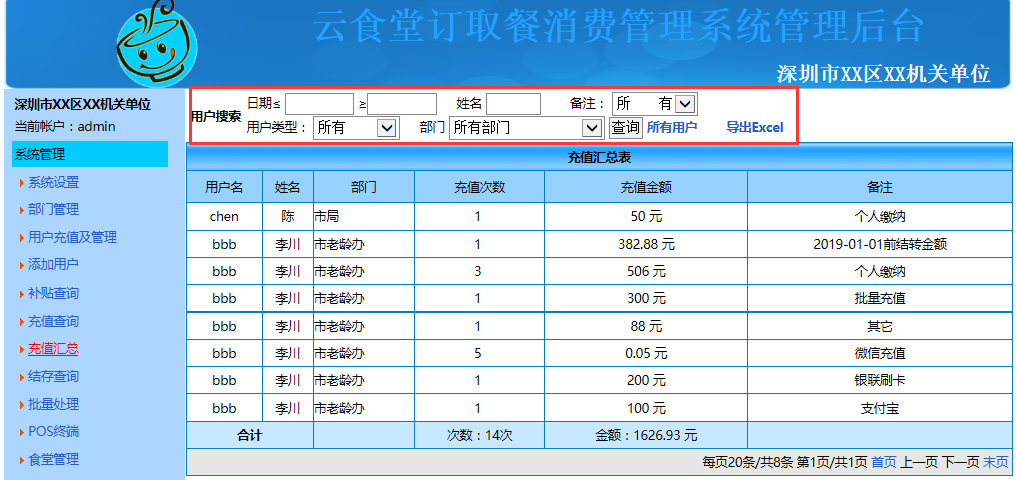Open 部门管理 in the sidebar
The height and width of the screenshot is (480, 1016).
coord(53,209)
